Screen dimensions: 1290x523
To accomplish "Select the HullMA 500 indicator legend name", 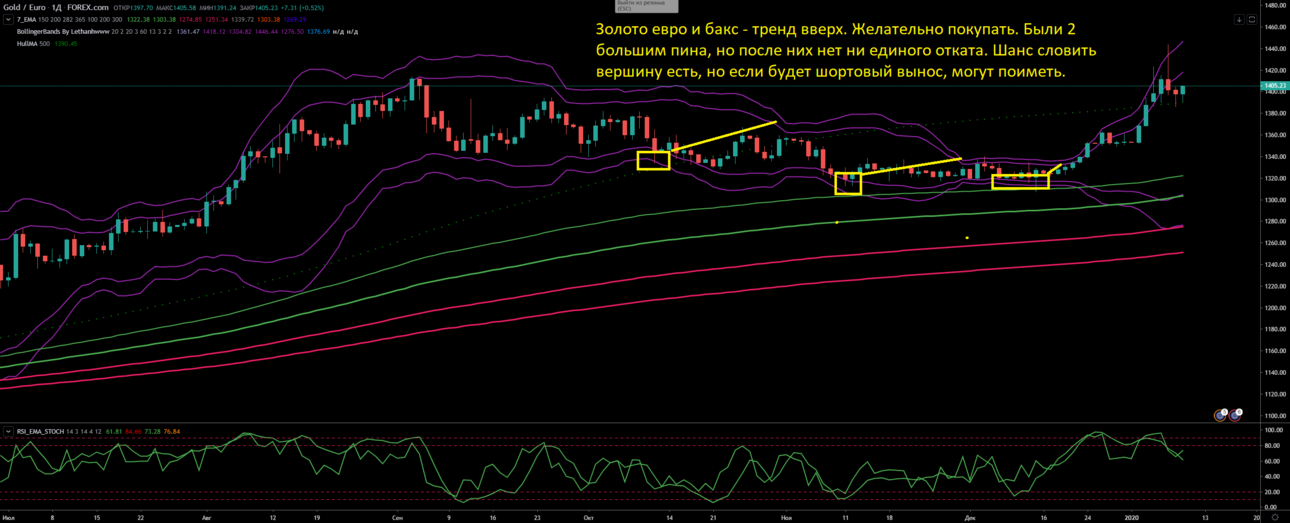I will click(x=33, y=44).
